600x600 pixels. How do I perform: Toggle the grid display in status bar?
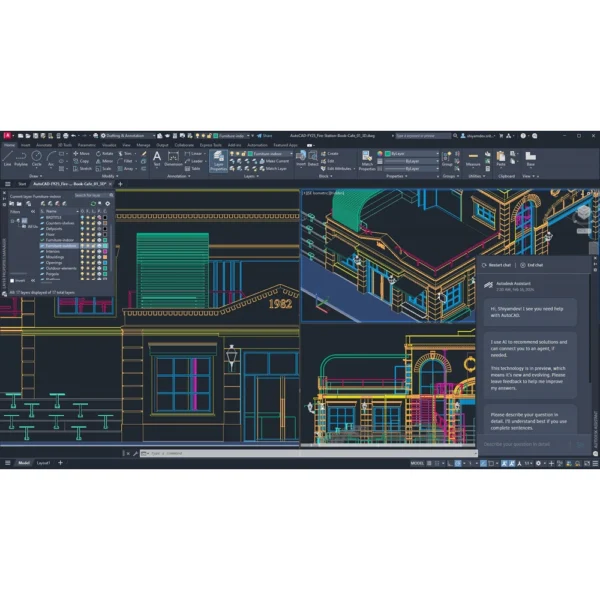[429, 463]
